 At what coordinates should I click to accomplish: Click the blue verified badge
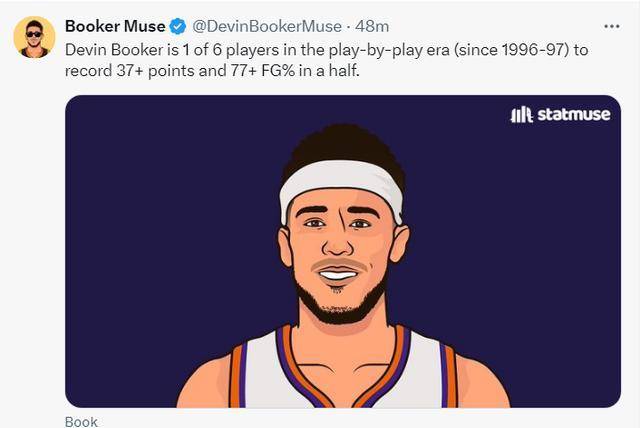(x=177, y=26)
